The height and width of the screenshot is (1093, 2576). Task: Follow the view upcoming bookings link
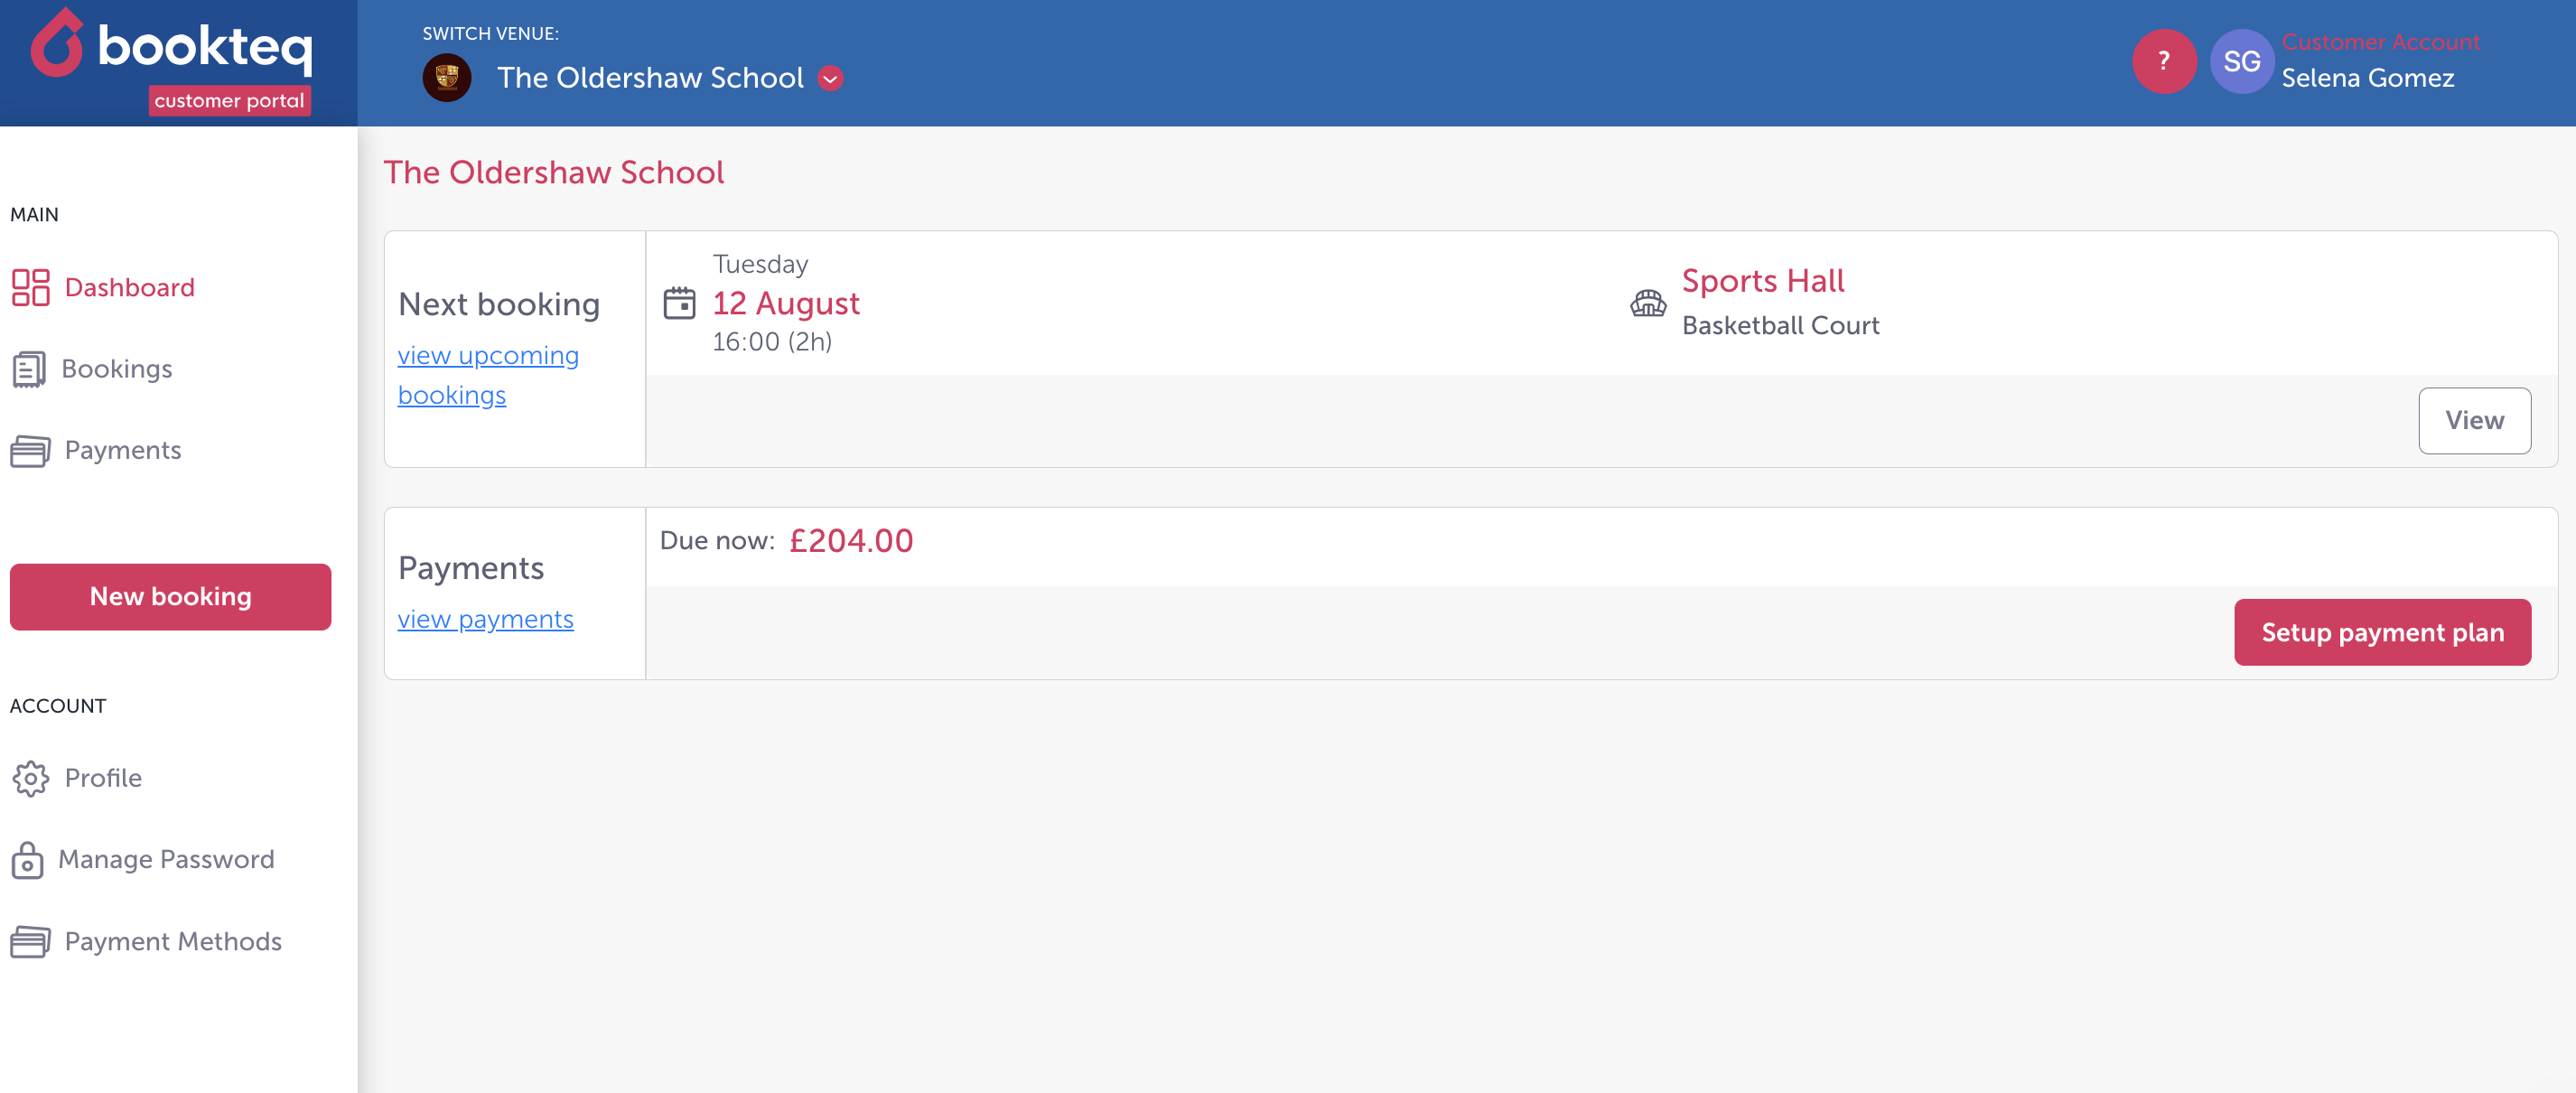[488, 356]
